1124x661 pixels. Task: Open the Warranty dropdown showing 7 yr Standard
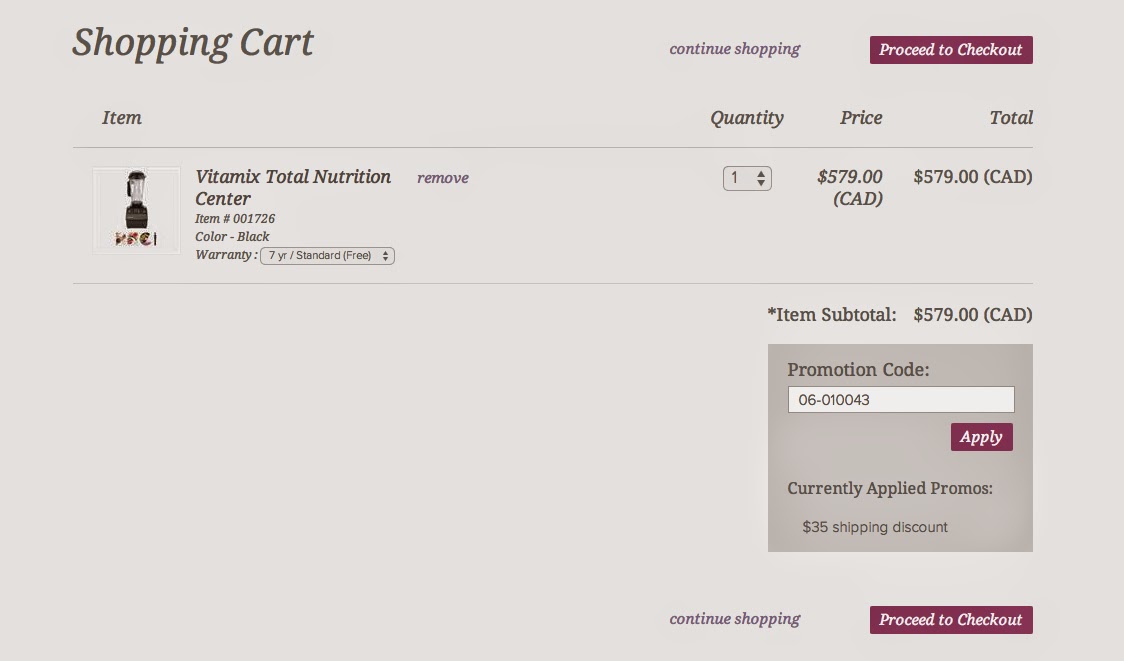coord(327,256)
